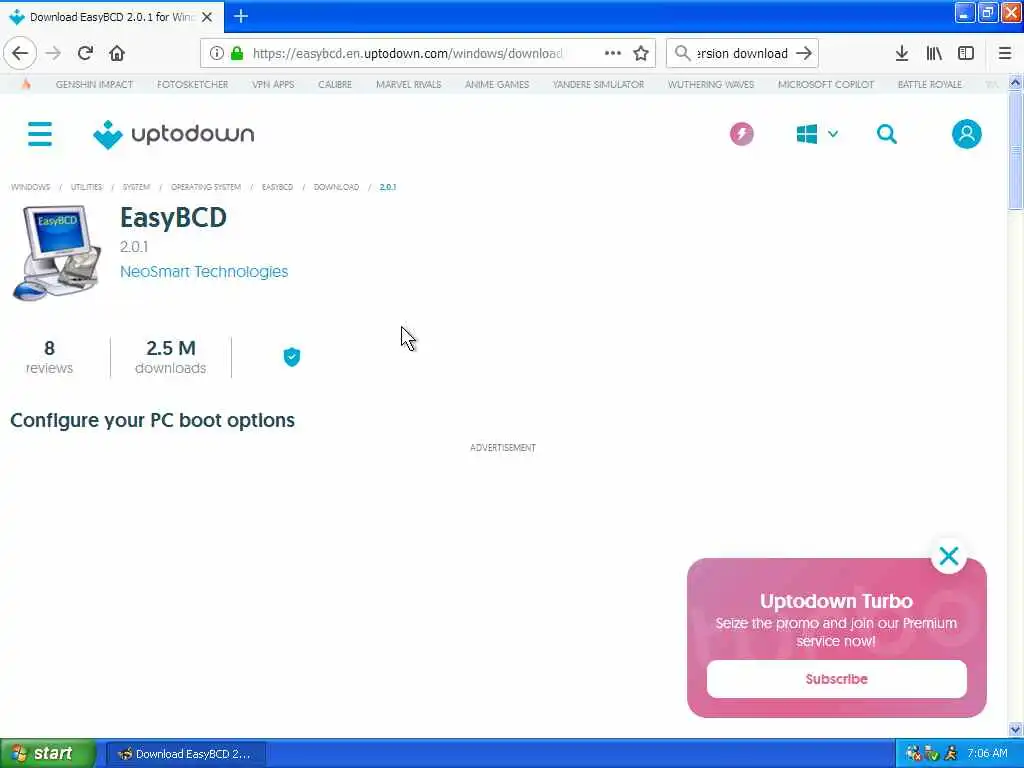
Task: Open Uptodown Turbo lightning icon
Action: pos(741,134)
